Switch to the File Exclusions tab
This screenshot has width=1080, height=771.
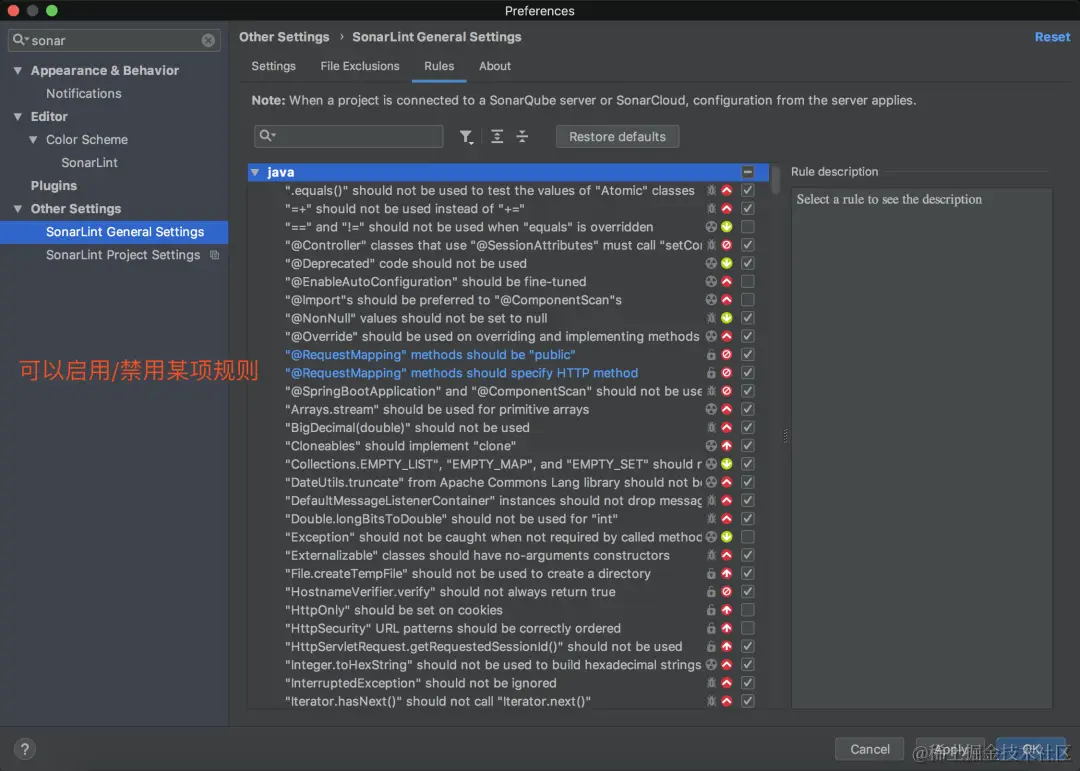click(x=360, y=66)
